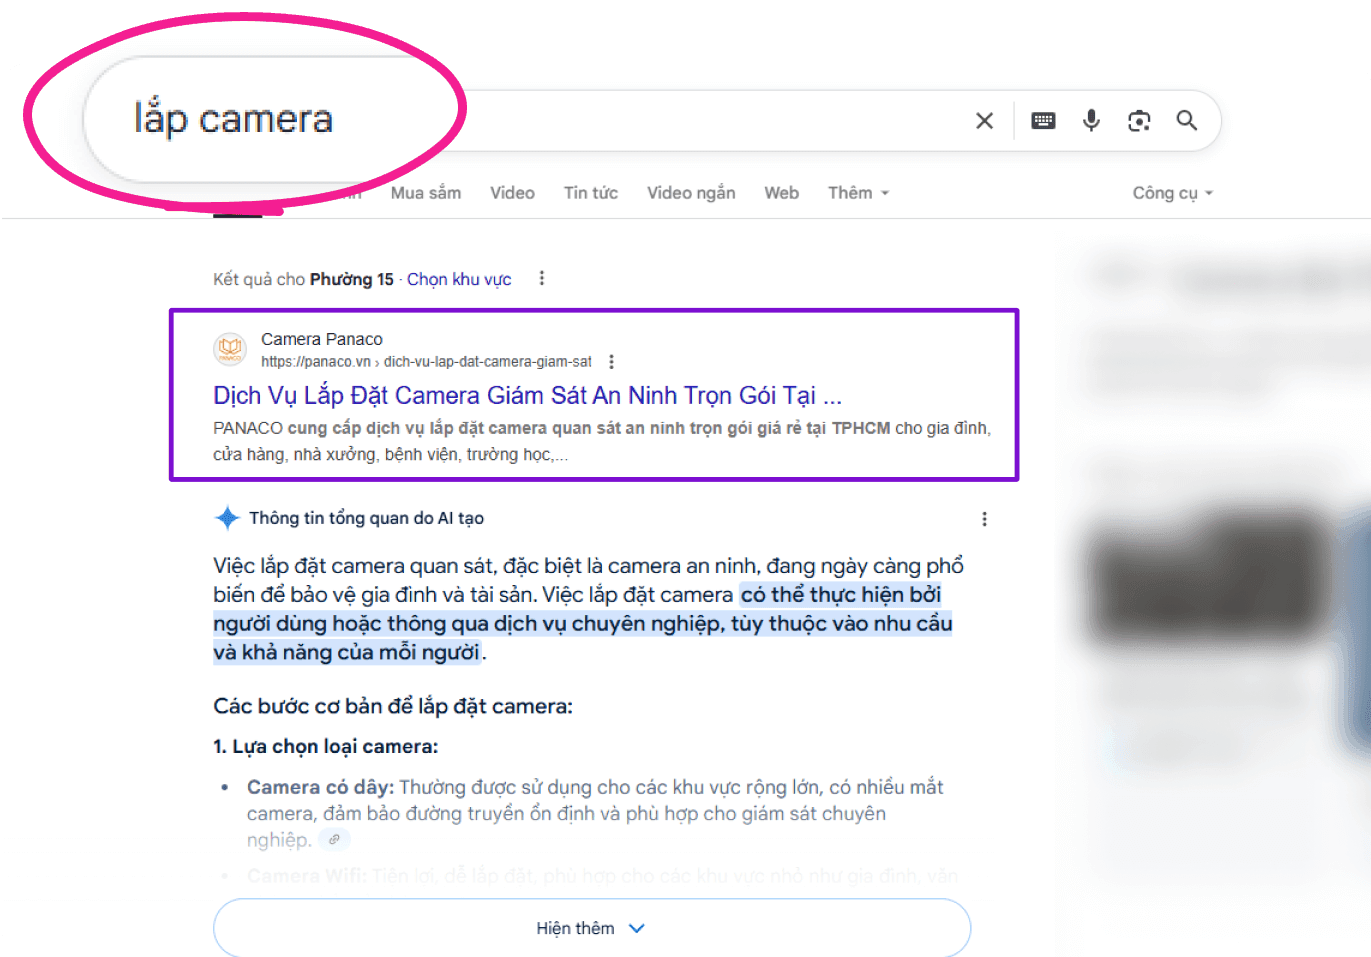
Task: Click the AI overview sparkle icon
Action: click(227, 518)
